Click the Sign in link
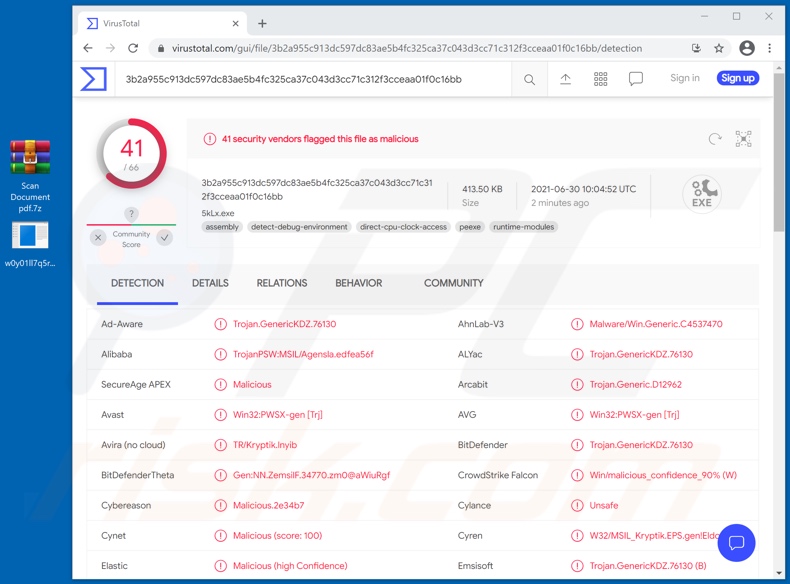Image resolution: width=790 pixels, height=584 pixels. (685, 78)
